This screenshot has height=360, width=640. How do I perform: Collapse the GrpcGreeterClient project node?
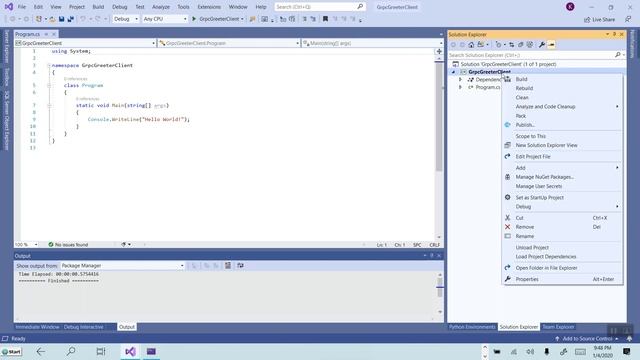(x=453, y=72)
